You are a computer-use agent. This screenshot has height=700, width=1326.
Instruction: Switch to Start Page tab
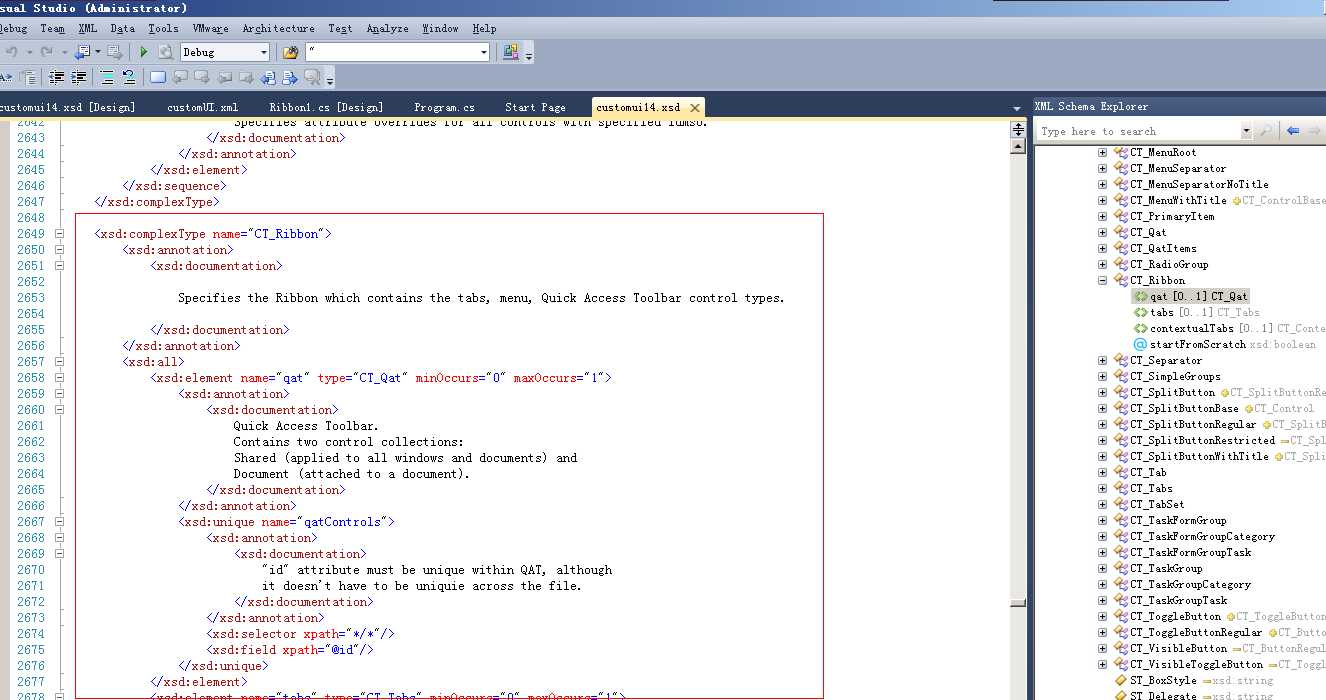(535, 107)
